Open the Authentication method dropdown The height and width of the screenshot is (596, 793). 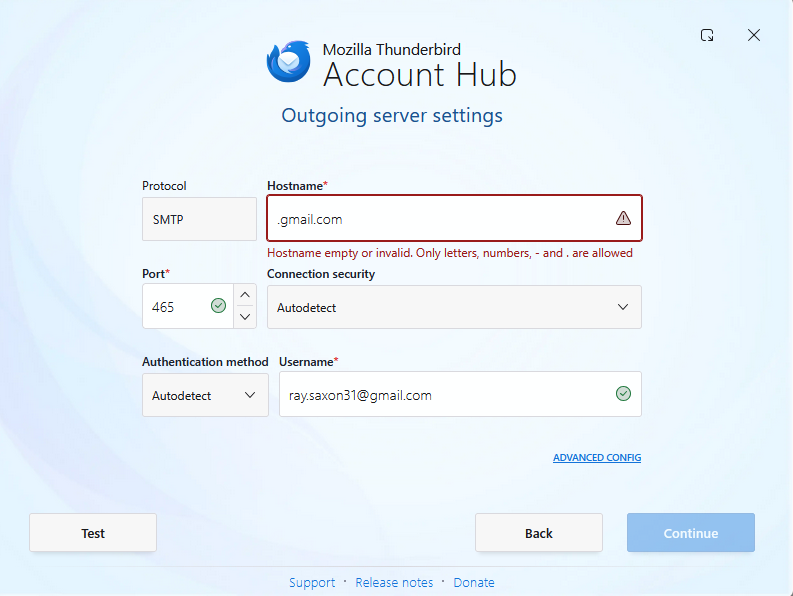(205, 395)
